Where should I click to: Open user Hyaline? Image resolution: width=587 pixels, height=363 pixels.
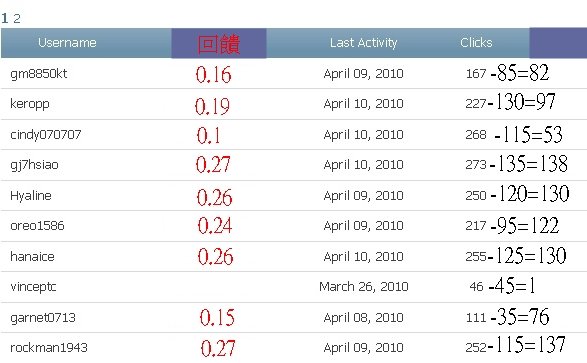point(31,195)
